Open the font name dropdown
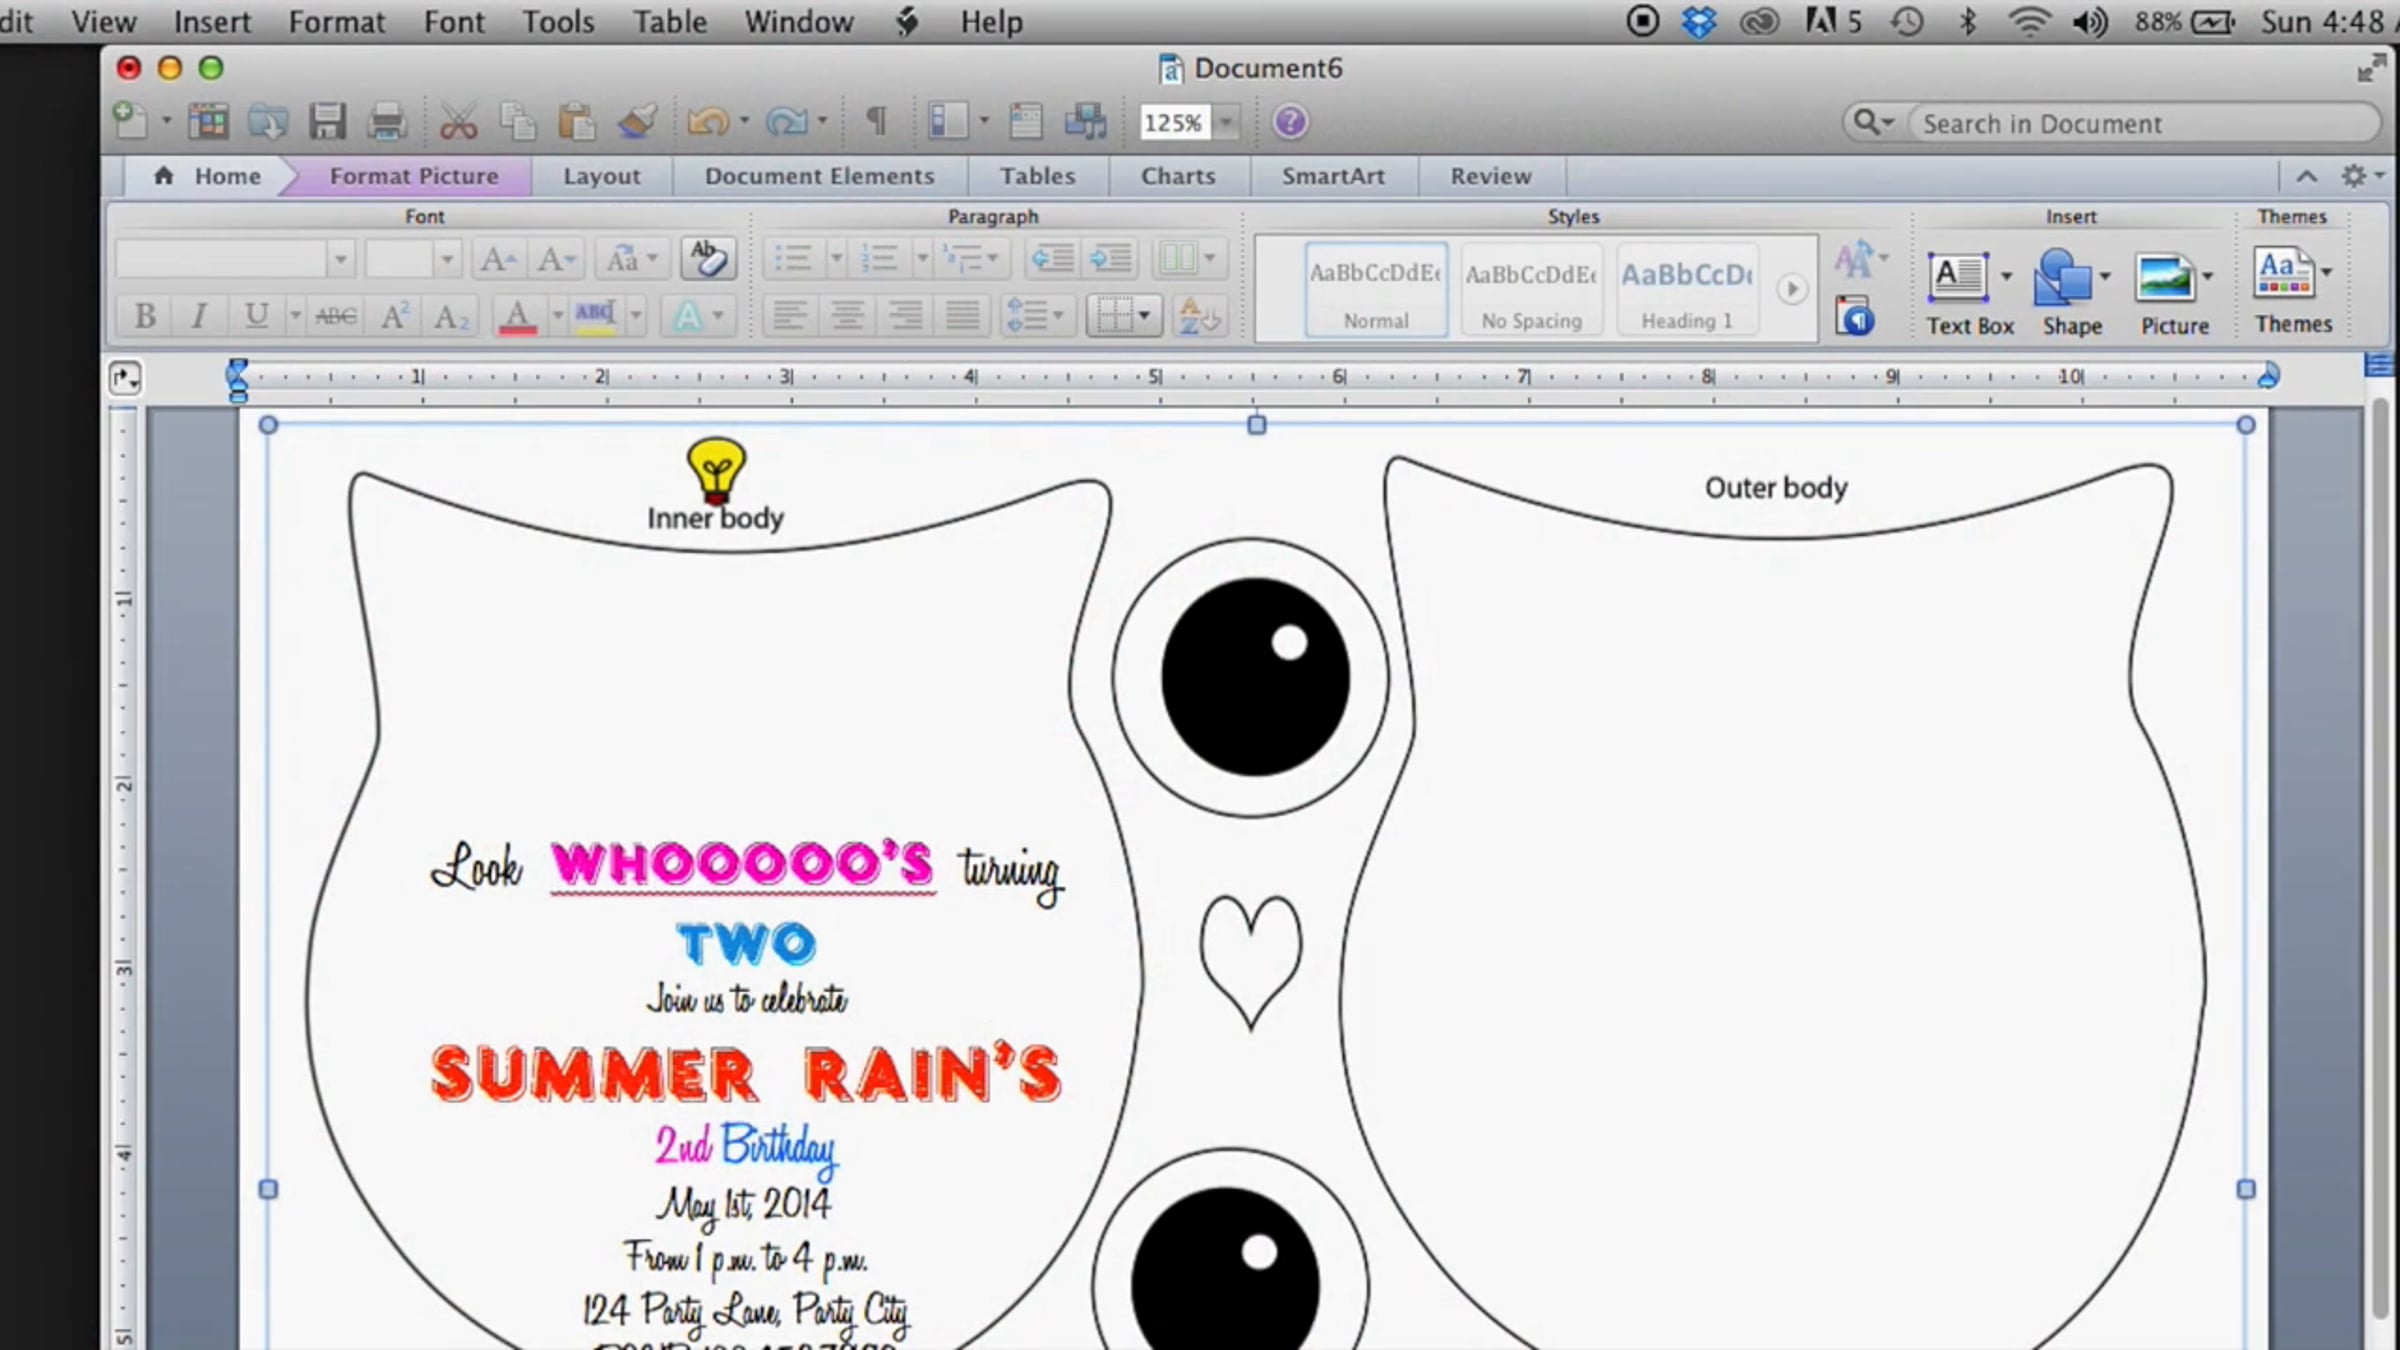 click(x=340, y=259)
